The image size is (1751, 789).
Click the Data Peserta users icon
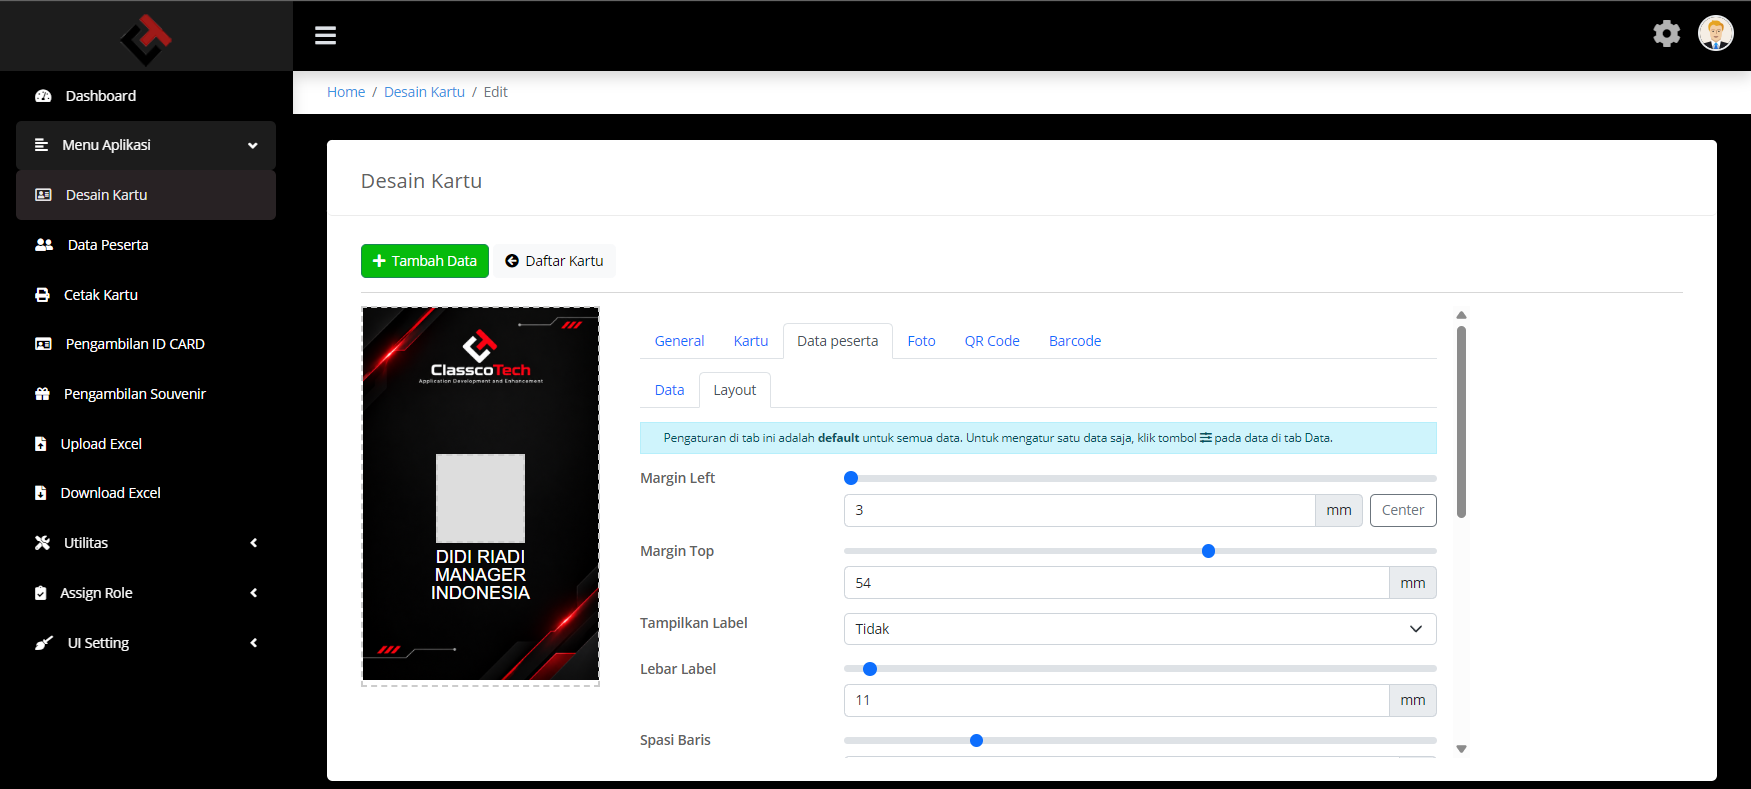[x=44, y=245]
